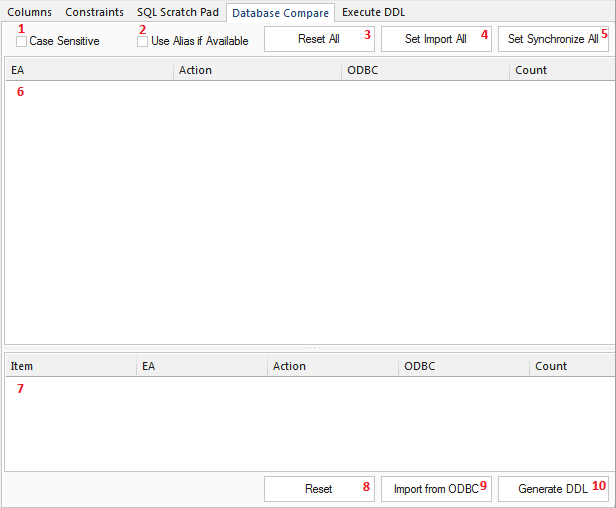Click the Import from ODBC button
Viewport: 616px width, 508px height.
pos(436,489)
